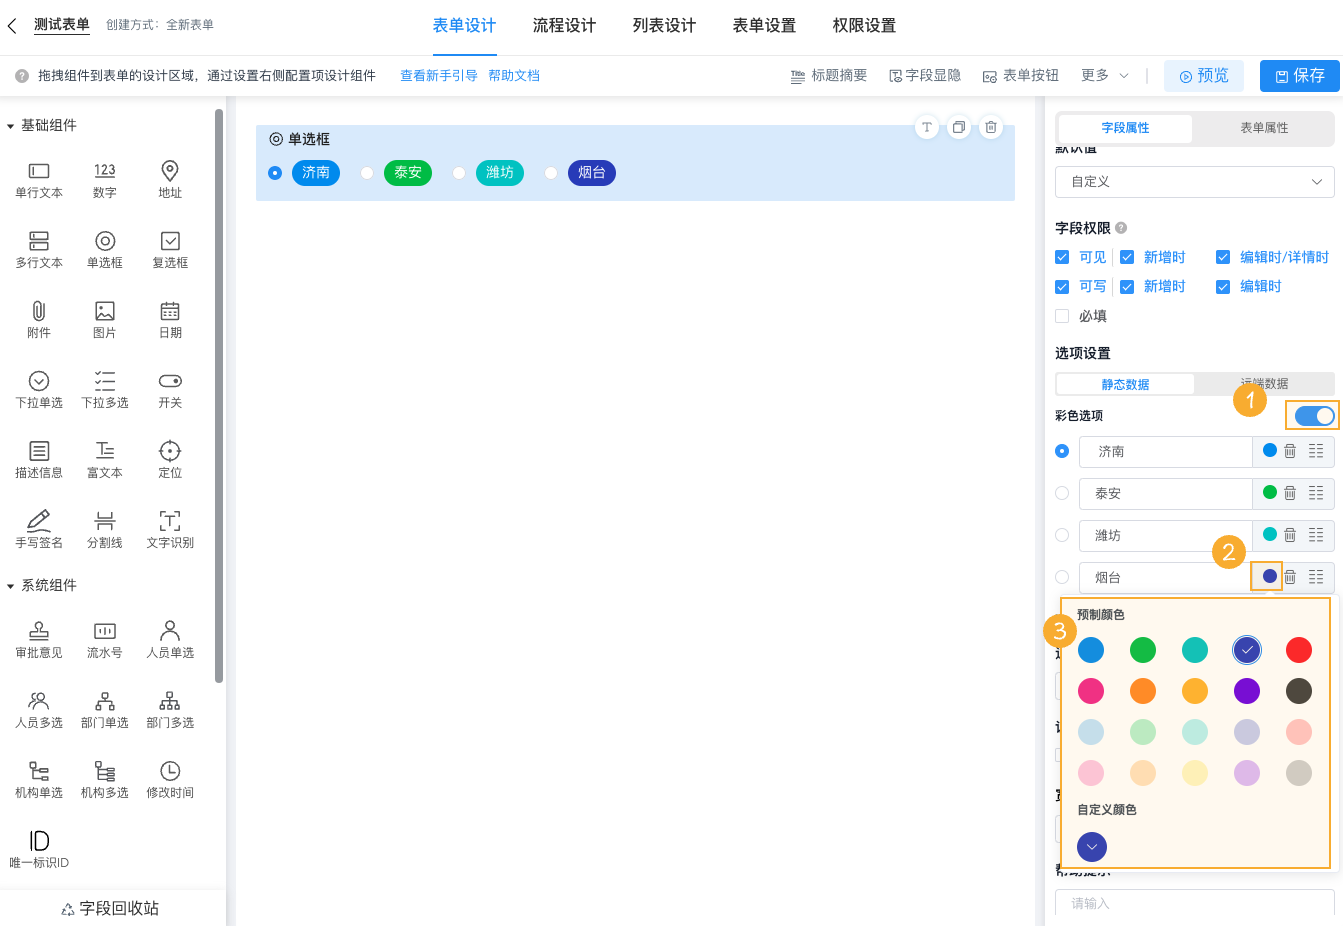Click the 流水号 system component

click(x=104, y=639)
